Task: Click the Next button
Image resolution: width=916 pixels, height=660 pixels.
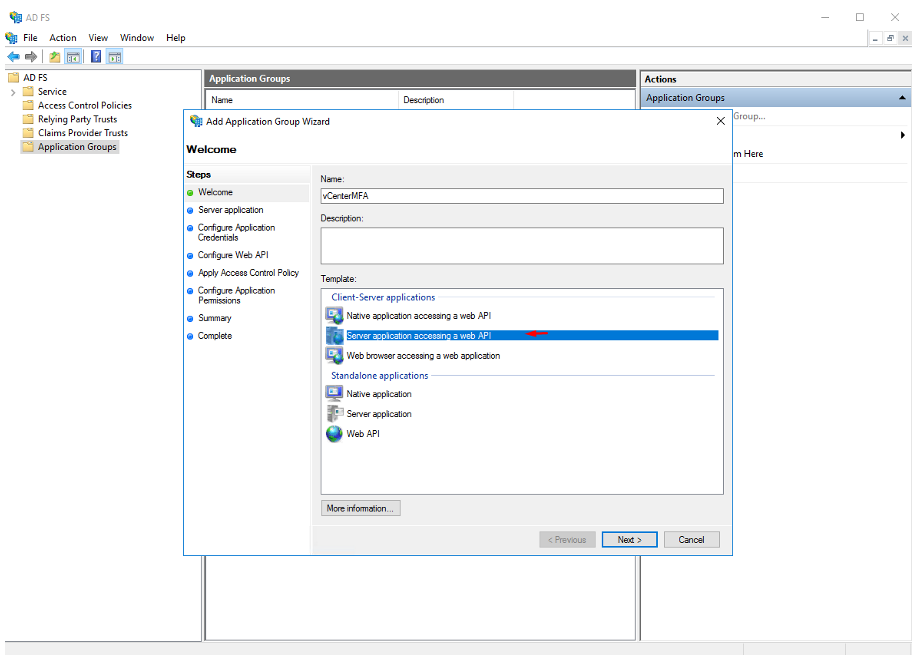Action: pyautogui.click(x=629, y=540)
